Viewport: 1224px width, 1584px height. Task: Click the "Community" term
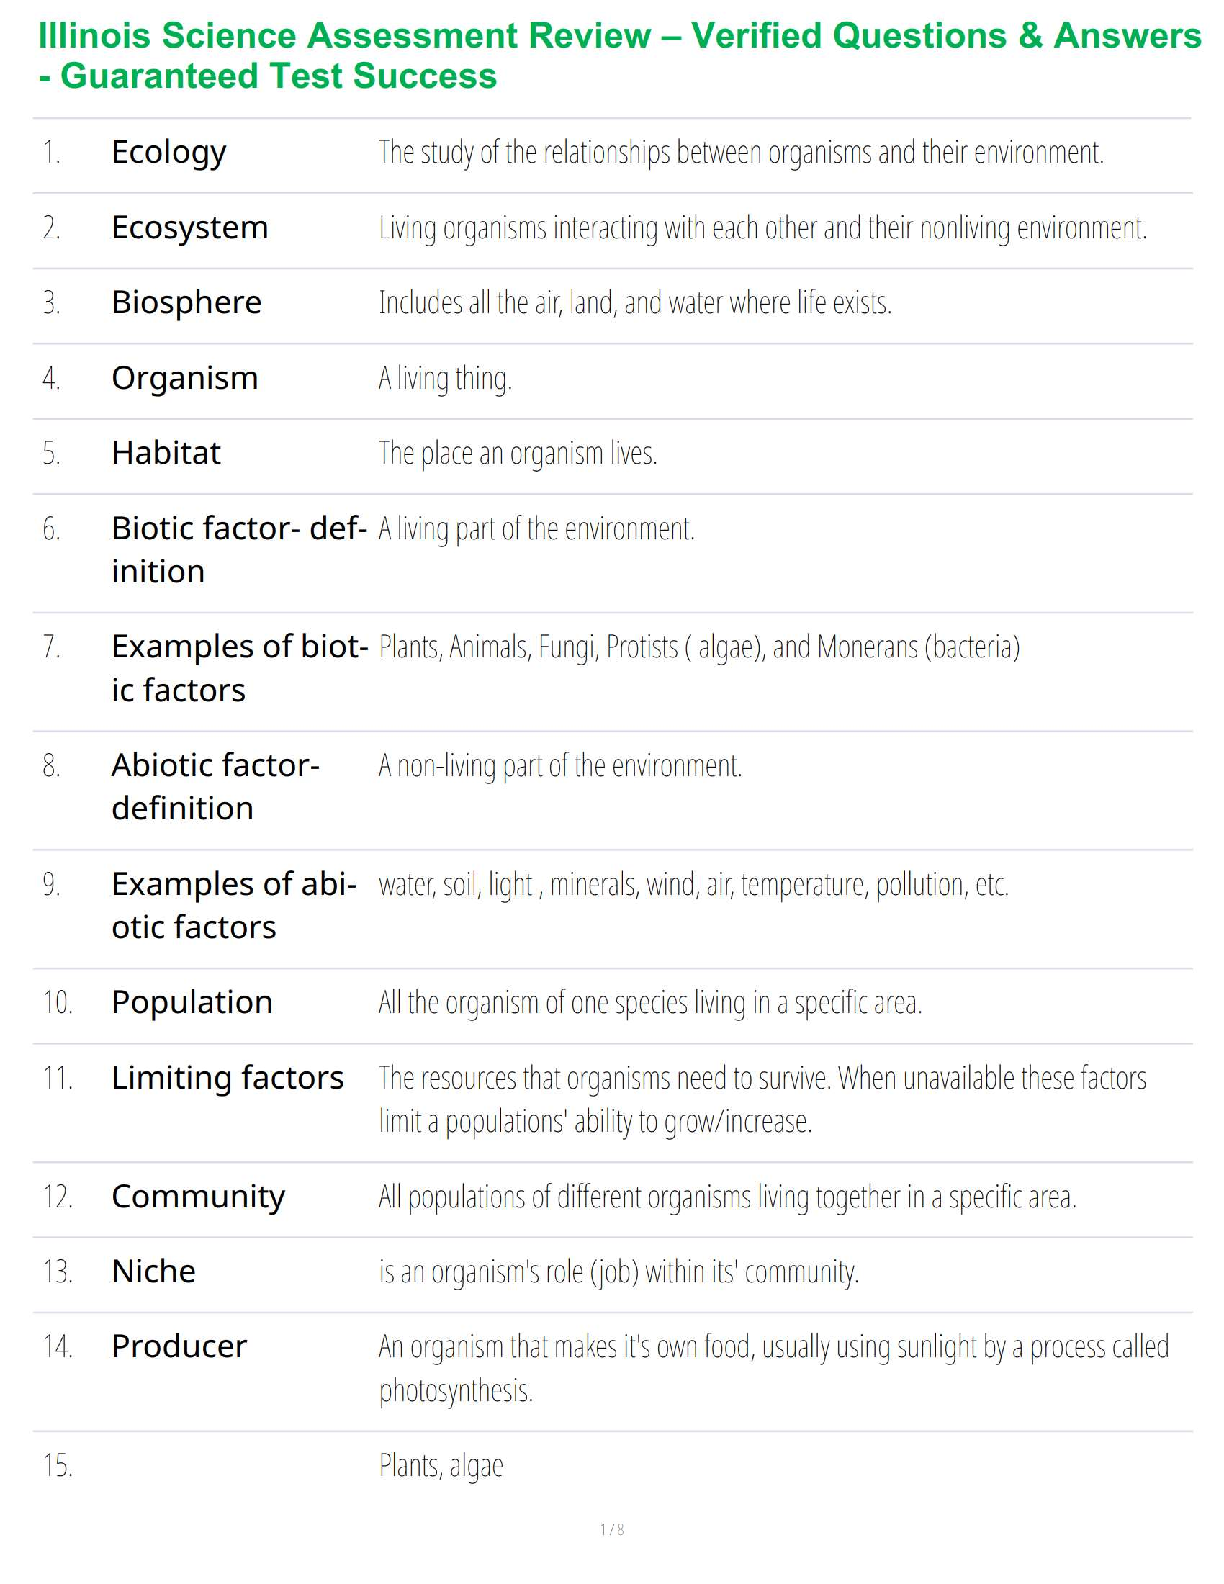coord(198,1197)
